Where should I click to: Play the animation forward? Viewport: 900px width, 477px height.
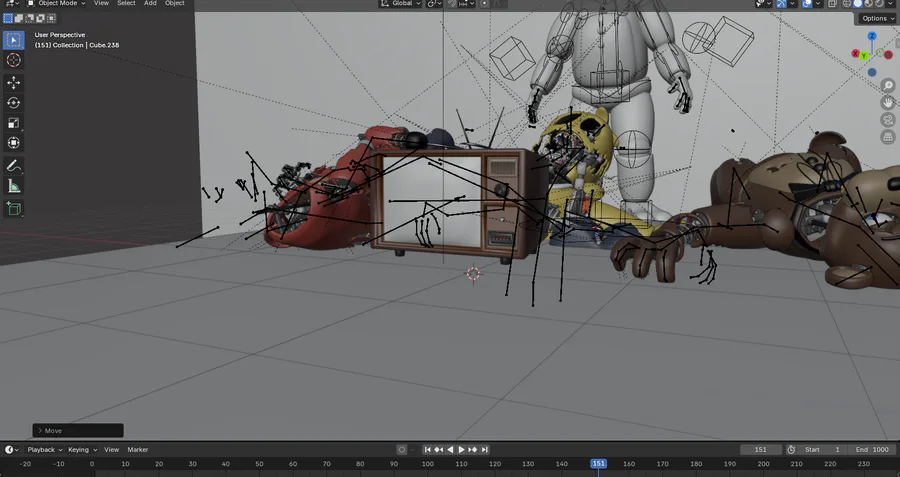(461, 449)
